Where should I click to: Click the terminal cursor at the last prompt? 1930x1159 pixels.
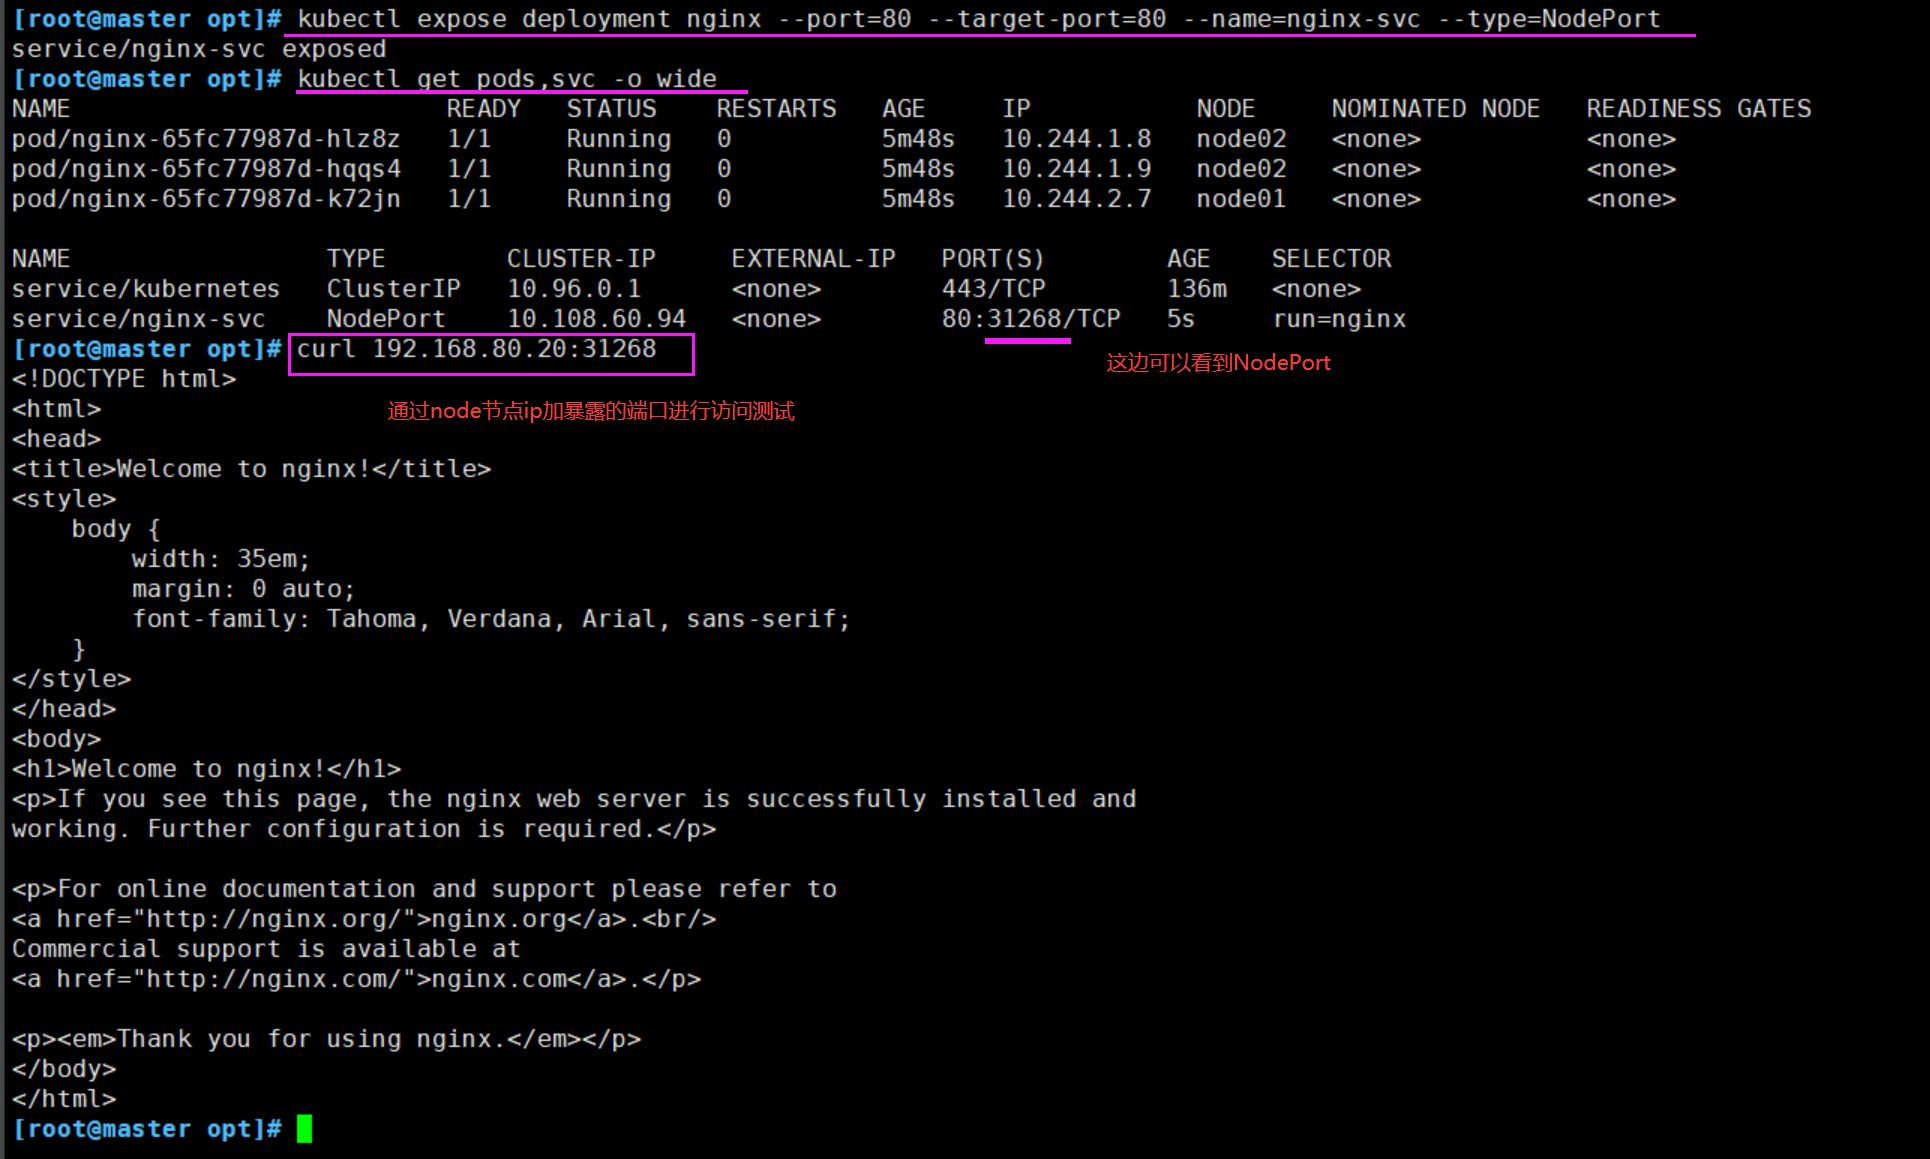305,1129
